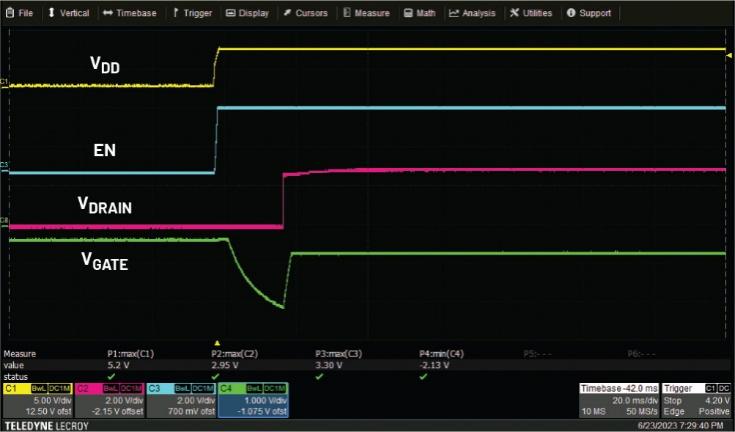Click the Math menu icon
735x432 pixels.
(408, 13)
